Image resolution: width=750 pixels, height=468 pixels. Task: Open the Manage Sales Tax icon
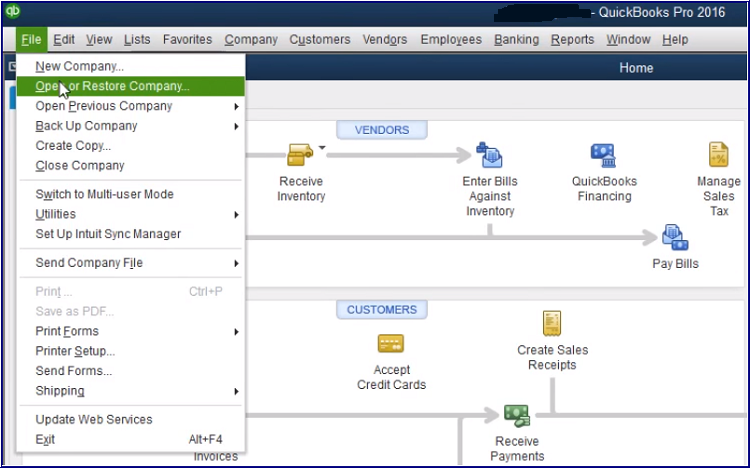(x=718, y=154)
